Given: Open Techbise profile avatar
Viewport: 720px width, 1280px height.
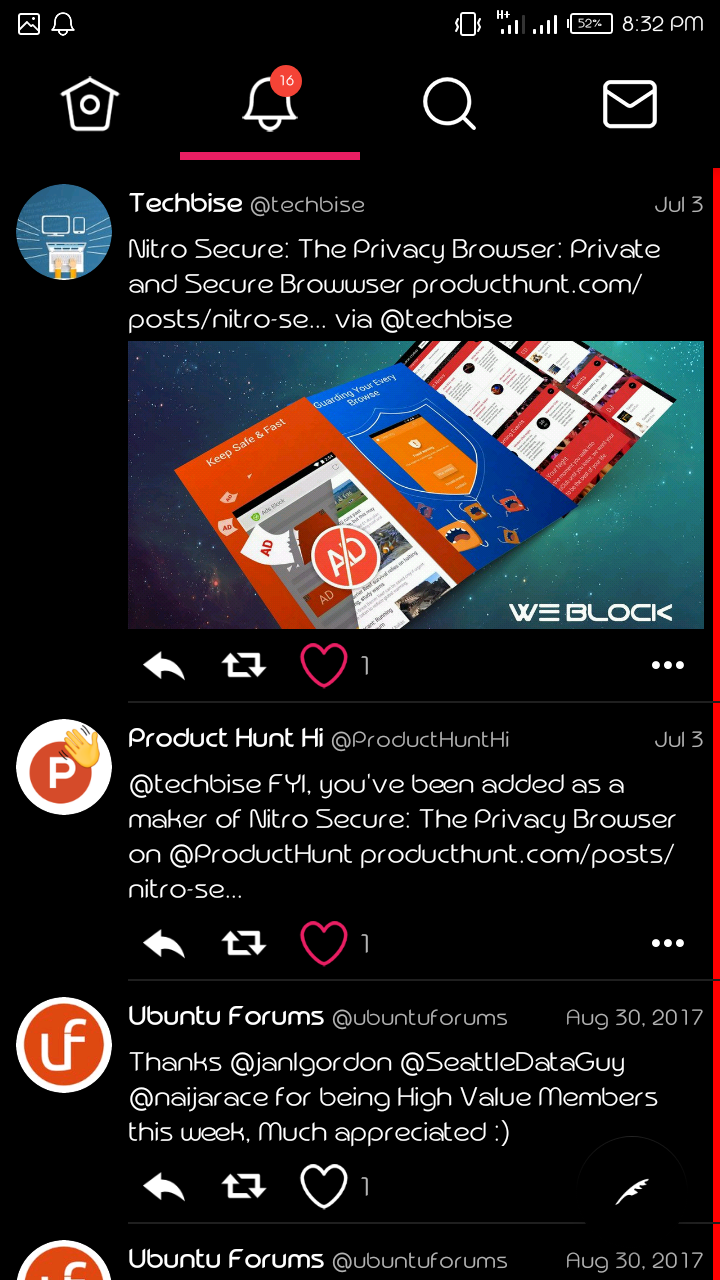Looking at the screenshot, I should tap(64, 232).
